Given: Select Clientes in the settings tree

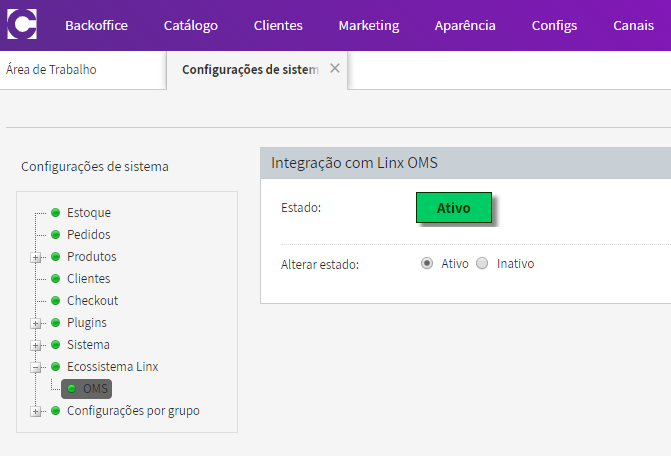Looking at the screenshot, I should tap(89, 278).
